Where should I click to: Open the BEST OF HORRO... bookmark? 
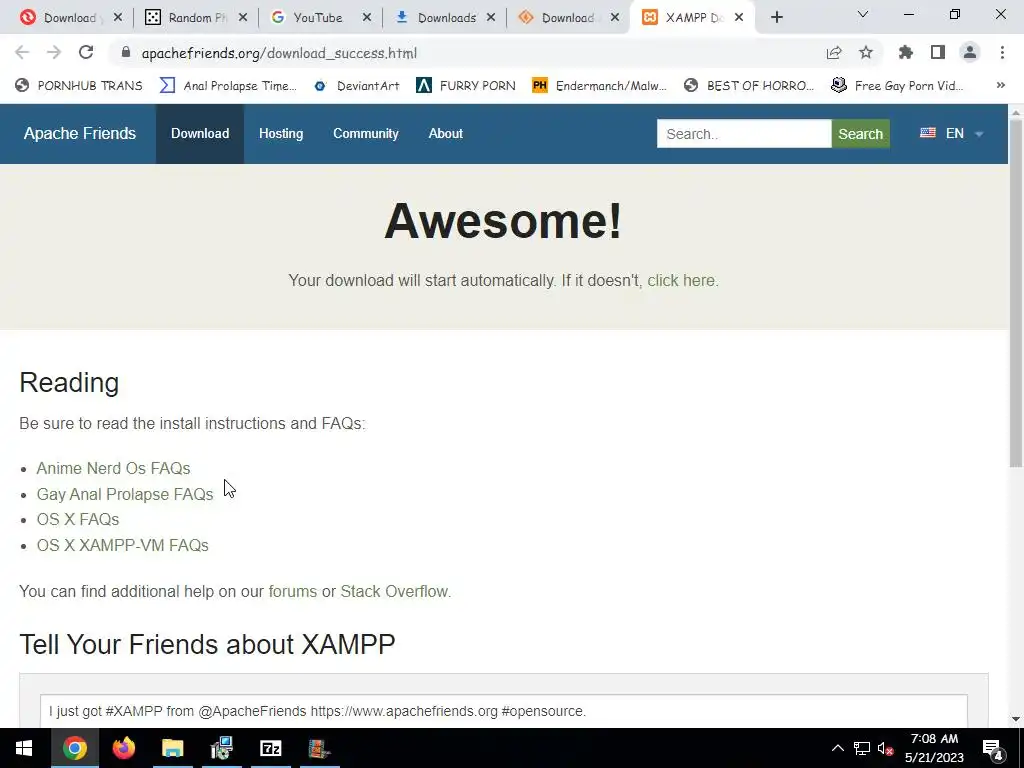coord(749,86)
